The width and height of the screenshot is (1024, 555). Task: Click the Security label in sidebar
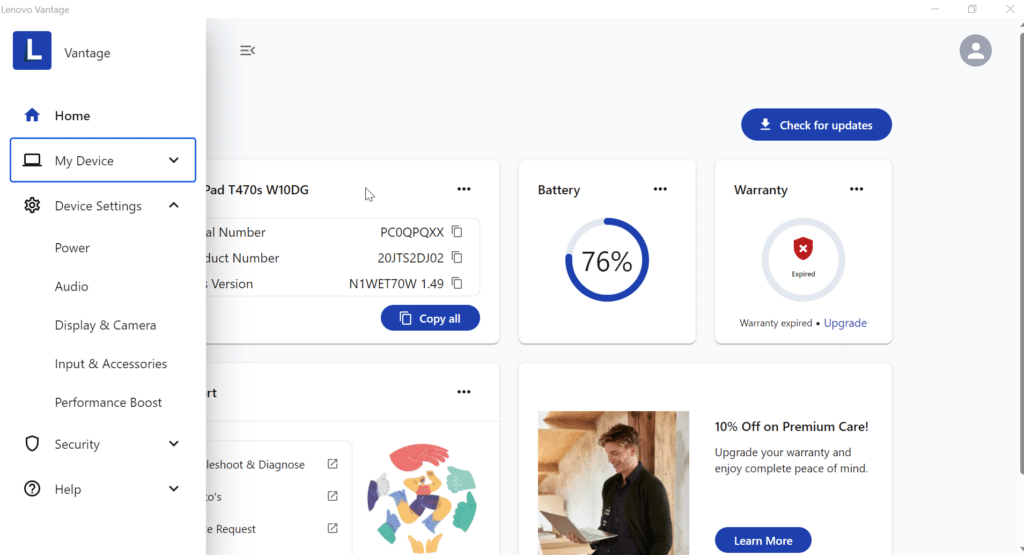coord(77,444)
